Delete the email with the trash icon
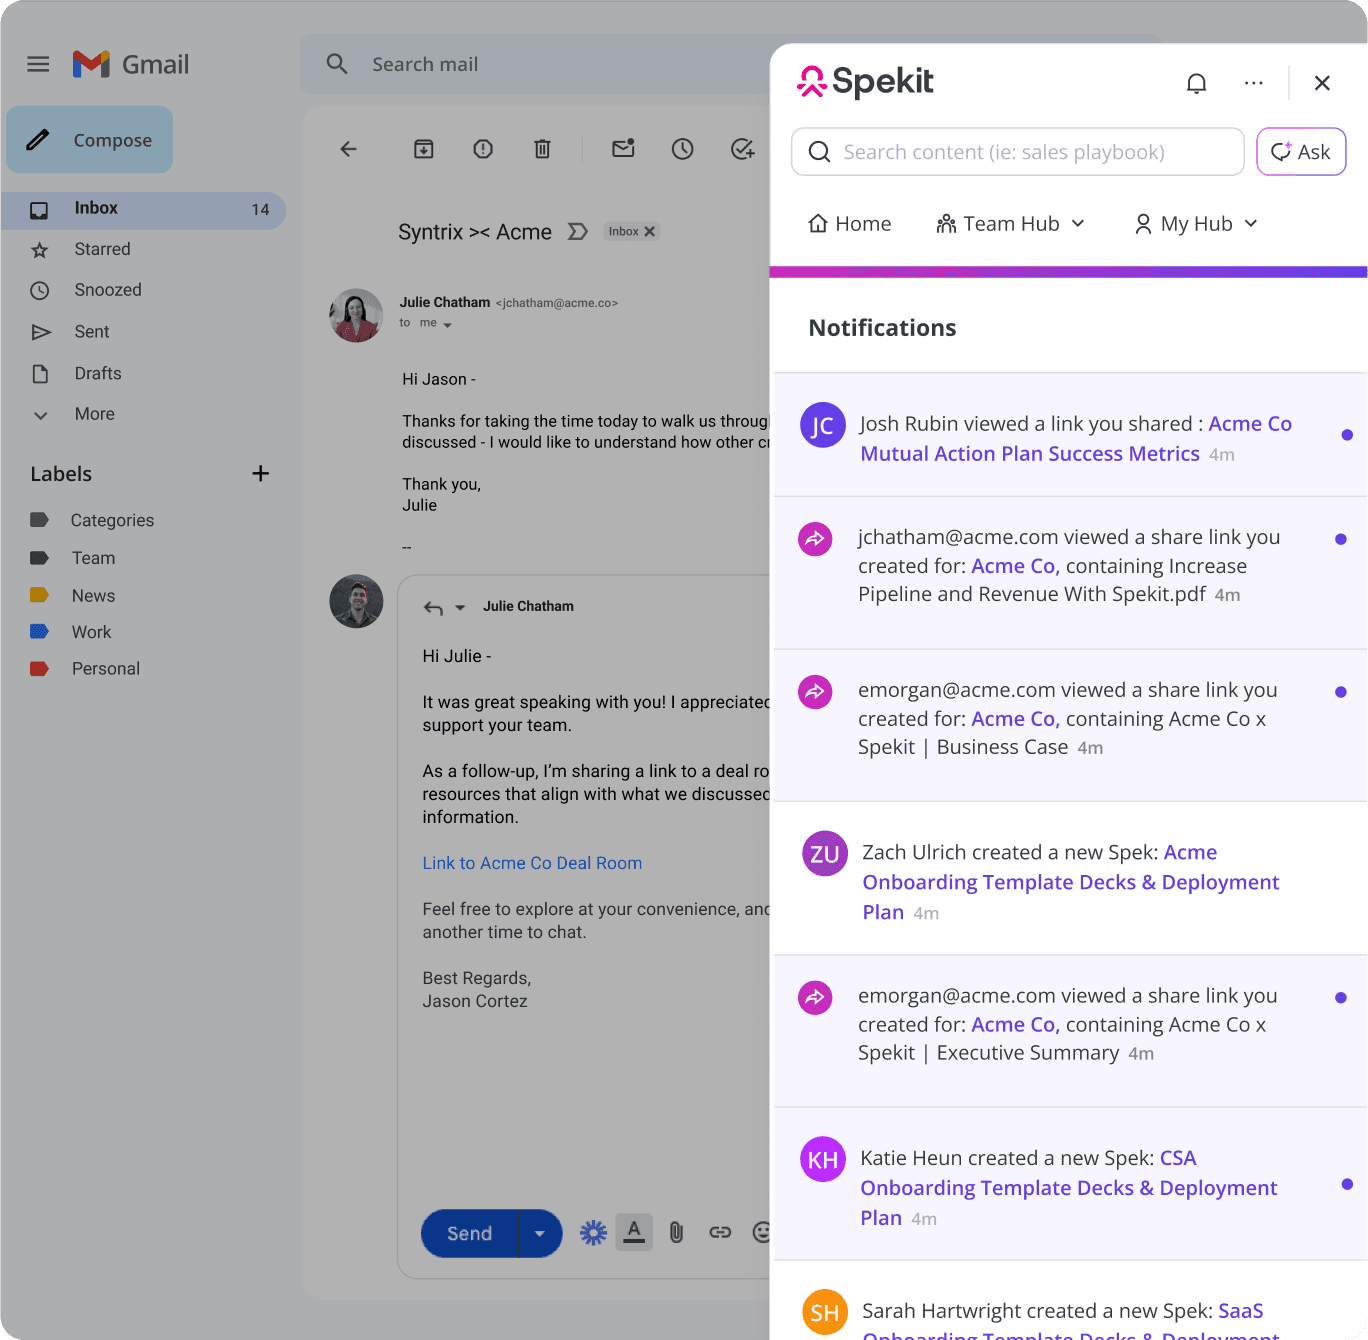Image resolution: width=1368 pixels, height=1340 pixels. tap(542, 149)
